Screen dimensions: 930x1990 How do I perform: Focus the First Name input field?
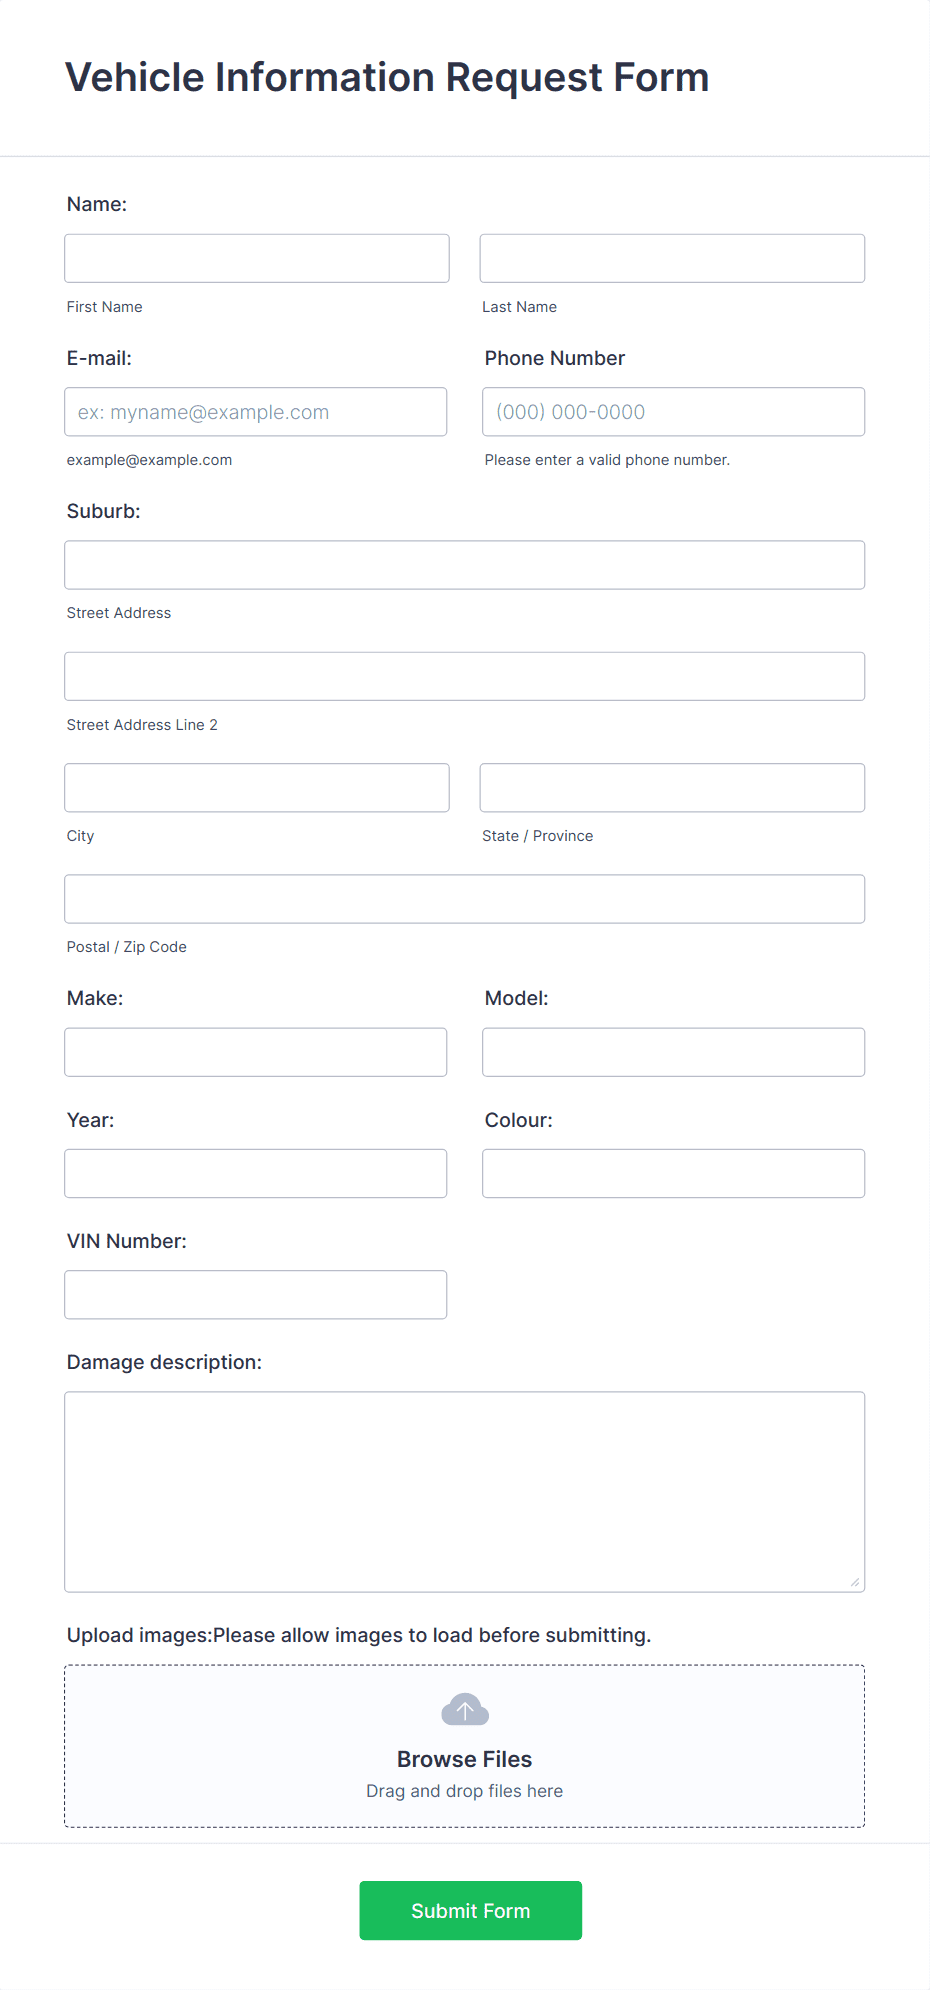[257, 258]
